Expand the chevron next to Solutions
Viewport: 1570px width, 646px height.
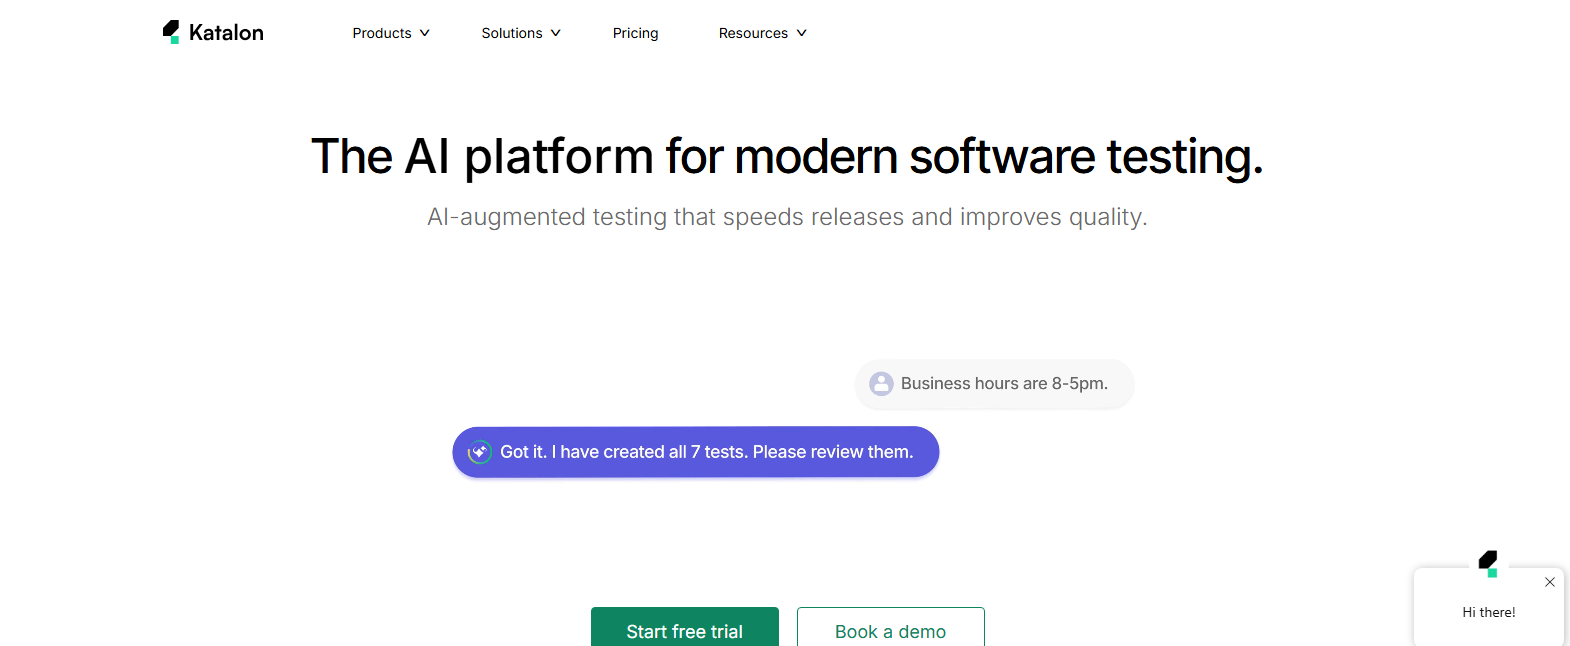pos(556,33)
